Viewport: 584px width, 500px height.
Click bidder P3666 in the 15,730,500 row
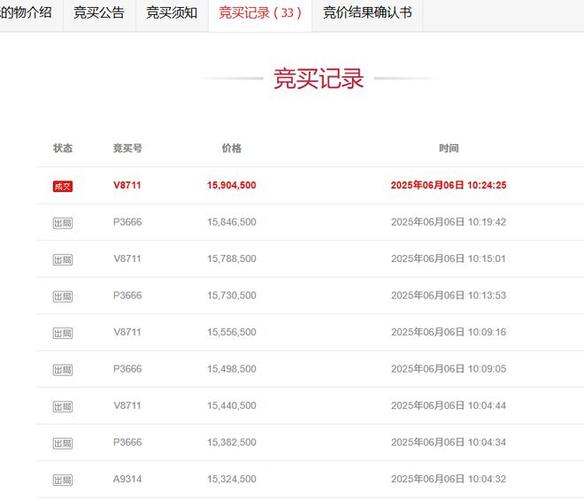coord(127,295)
